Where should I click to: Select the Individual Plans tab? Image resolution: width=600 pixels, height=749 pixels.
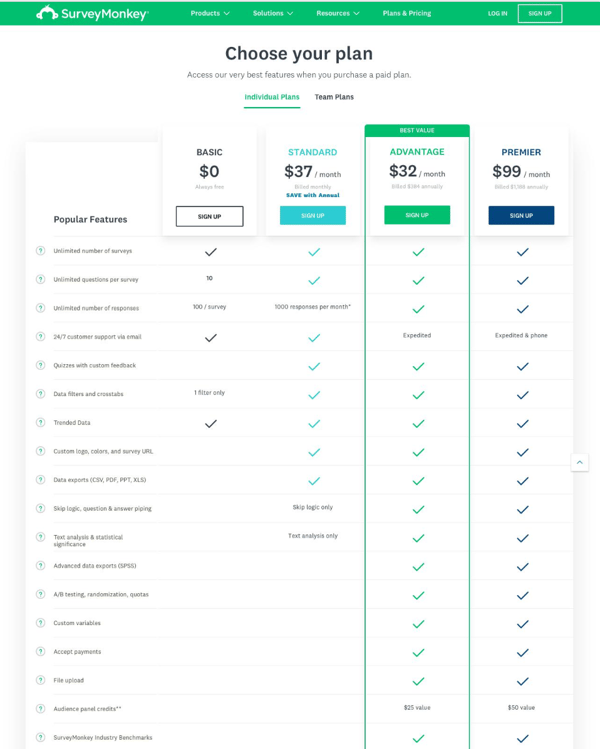[272, 97]
